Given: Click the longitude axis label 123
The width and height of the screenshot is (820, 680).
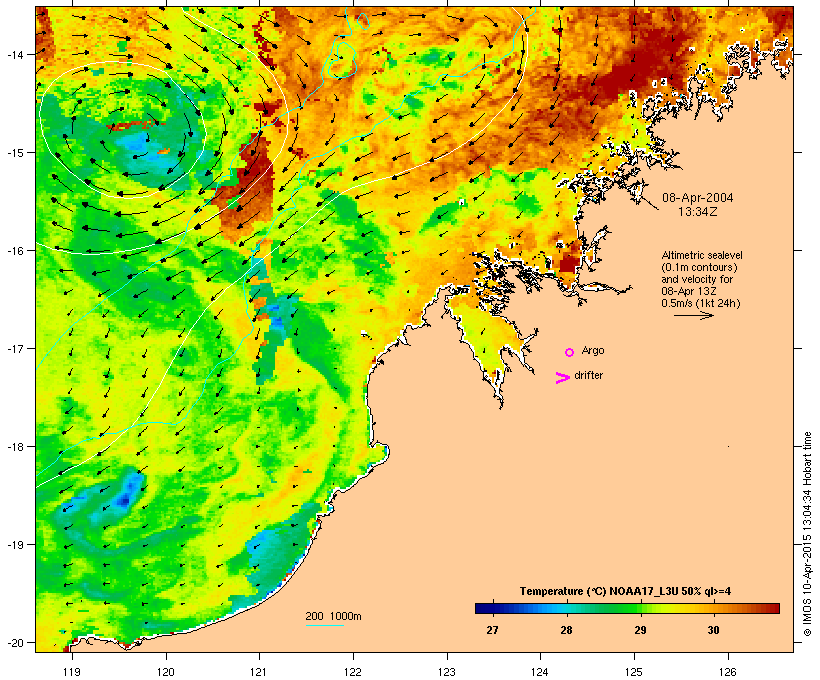Looking at the screenshot, I should tap(447, 672).
